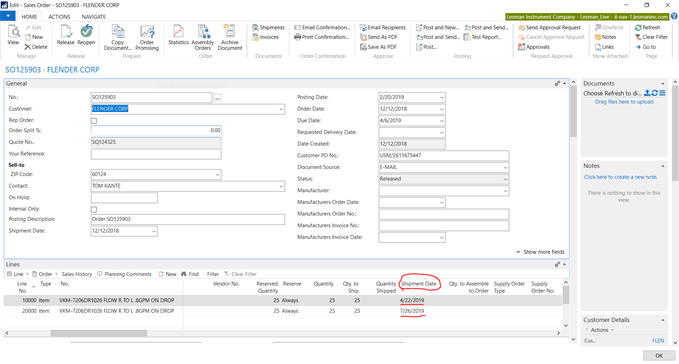Click Post and New
The height and width of the screenshot is (364, 679).
pos(437,27)
